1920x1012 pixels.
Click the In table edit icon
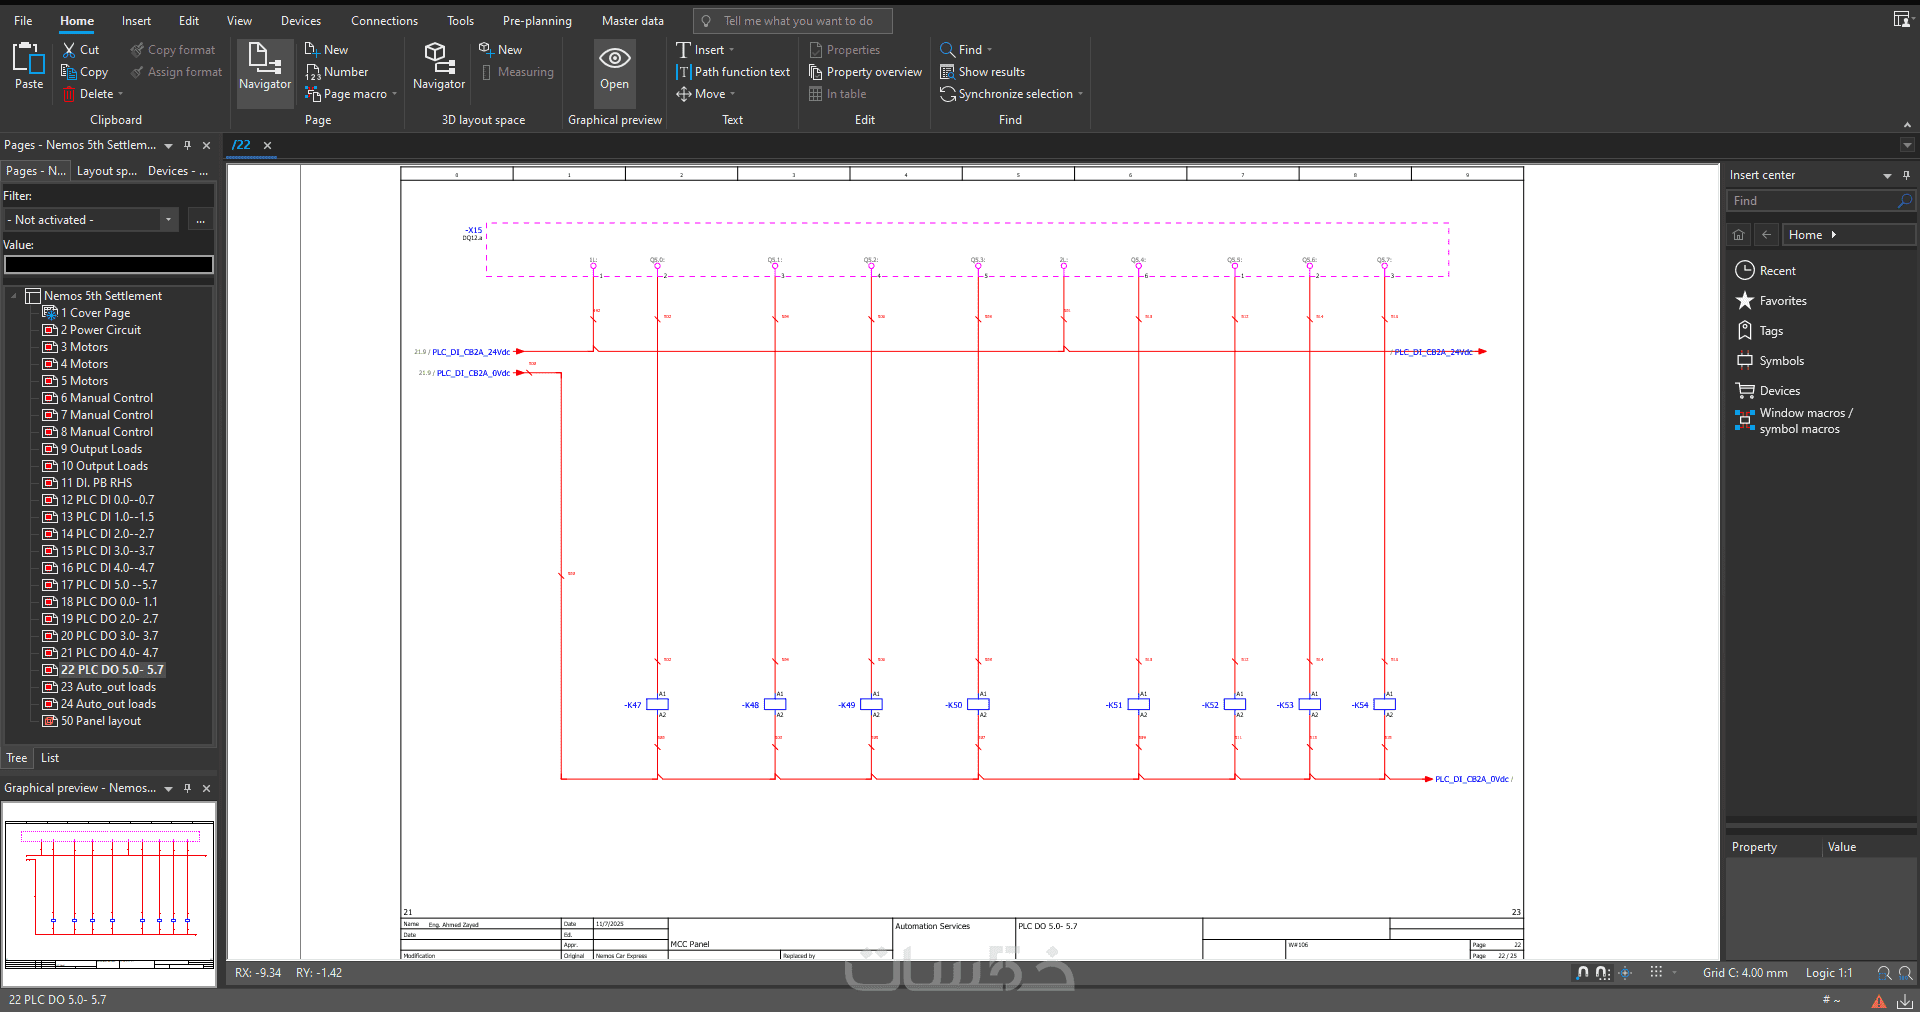click(815, 94)
